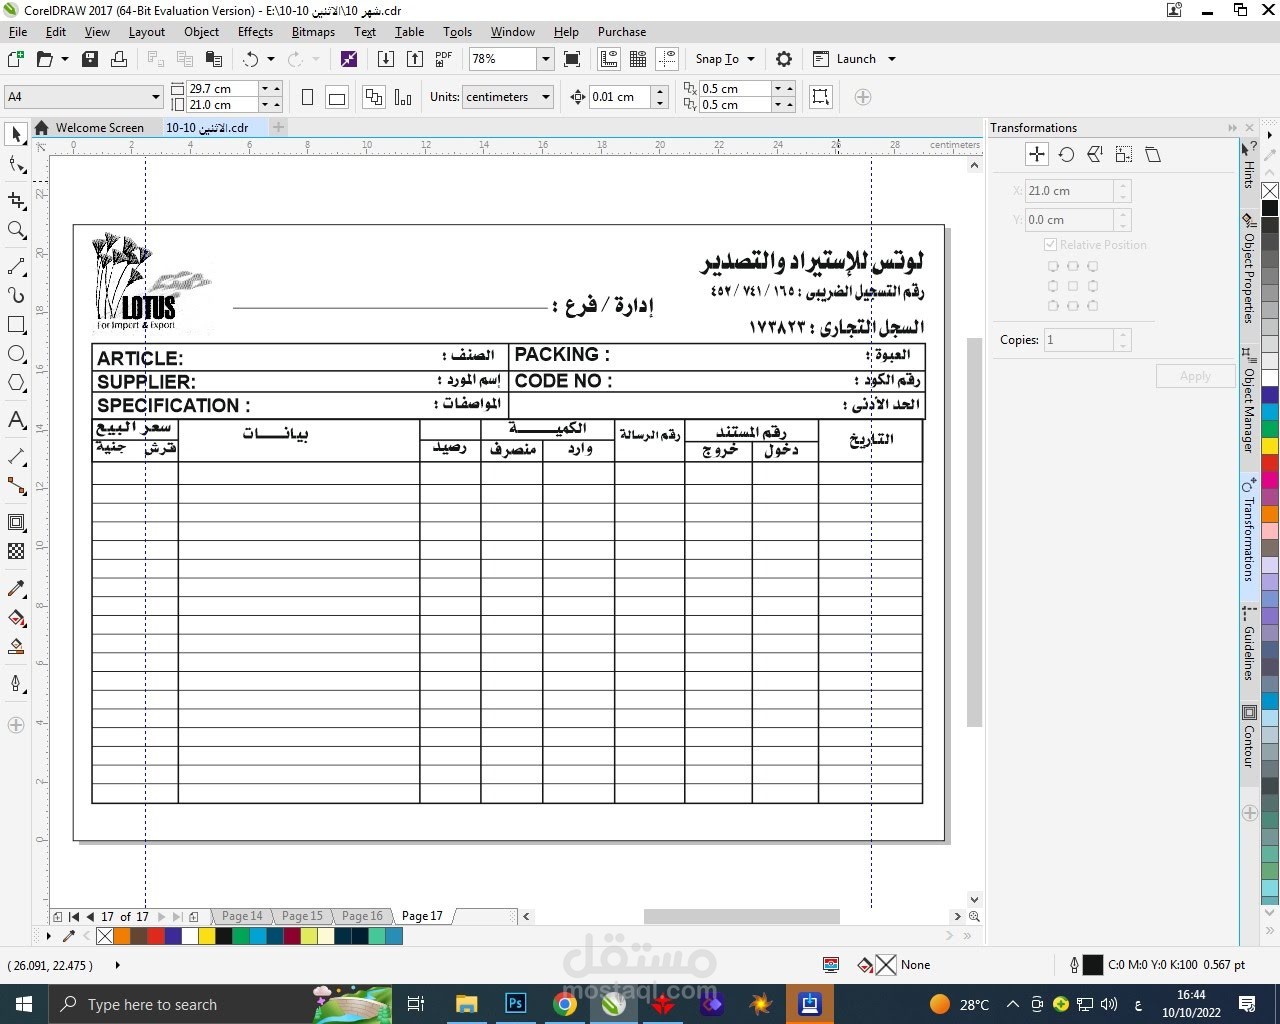
Task: Select the Rotate transformation icon
Action: (1066, 155)
